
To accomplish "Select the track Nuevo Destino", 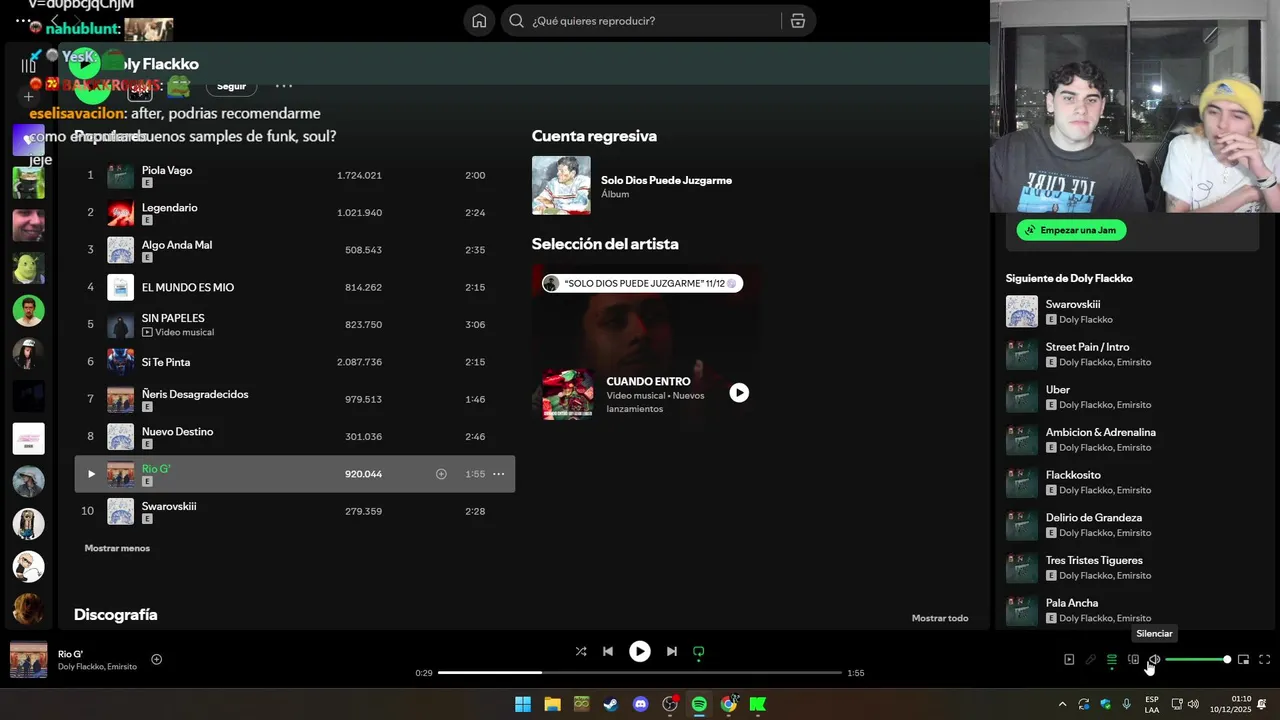I will [x=294, y=437].
